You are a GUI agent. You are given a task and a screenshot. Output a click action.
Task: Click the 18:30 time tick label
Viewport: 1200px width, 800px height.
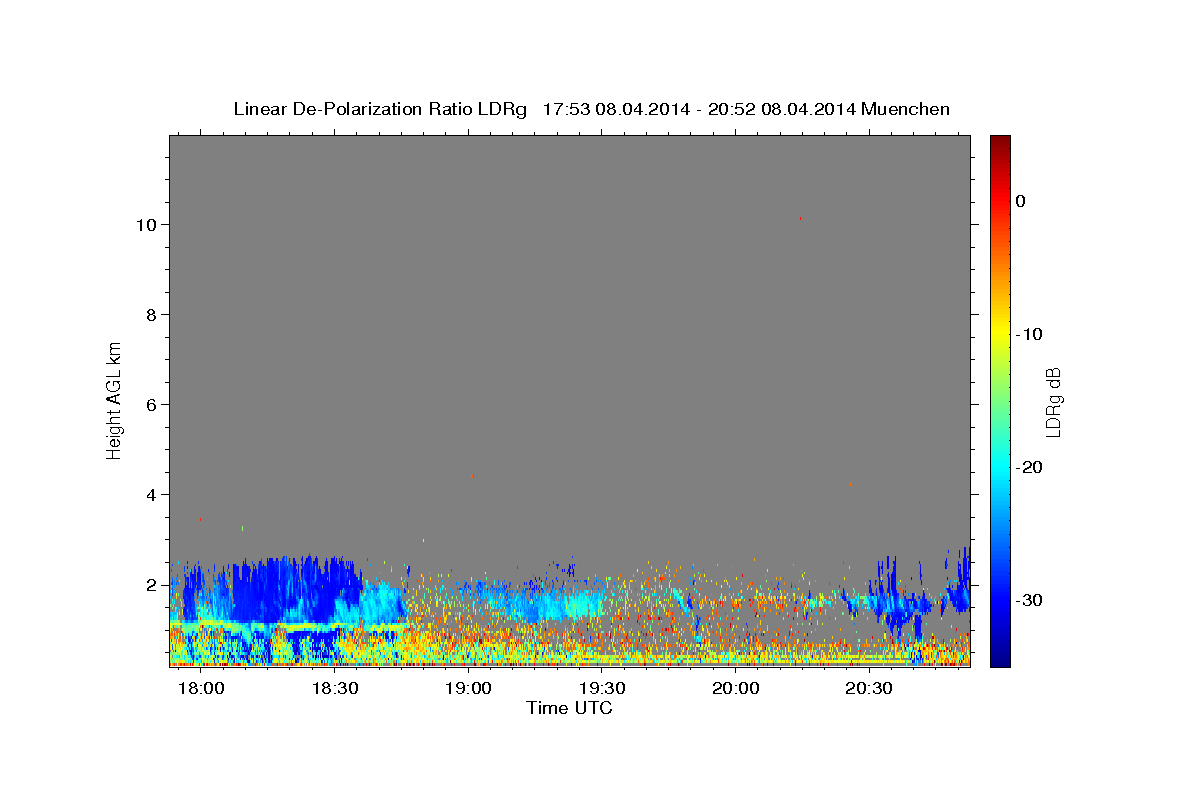point(335,689)
